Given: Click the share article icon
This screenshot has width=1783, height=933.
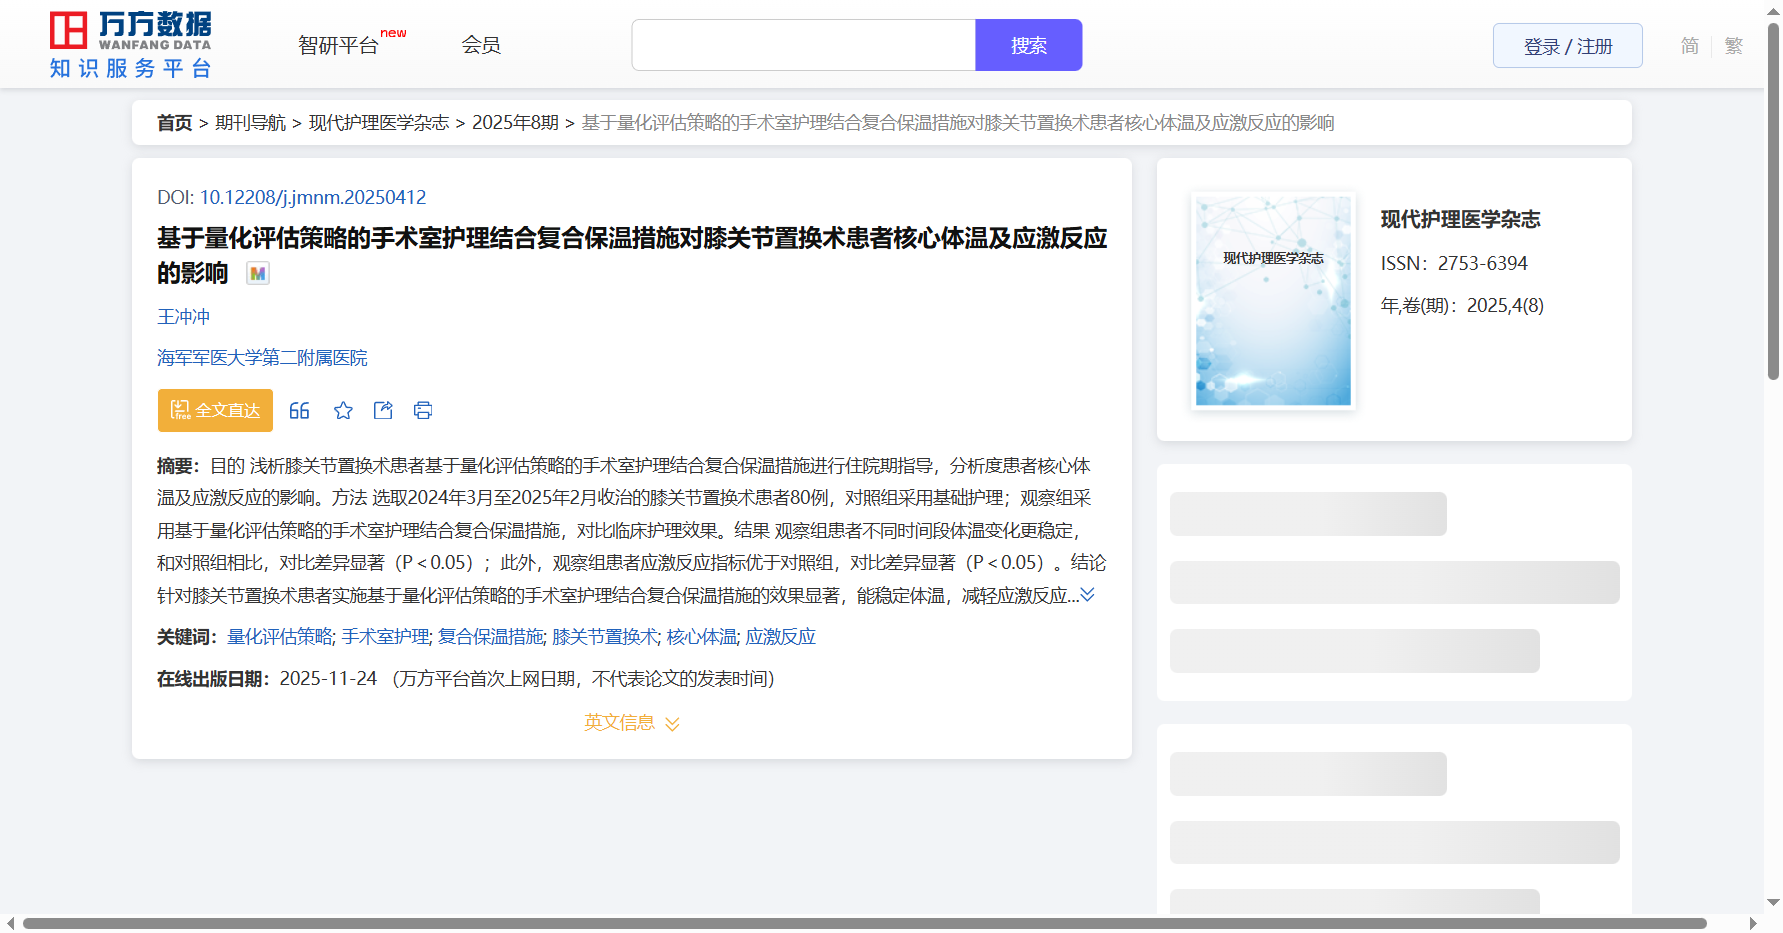Looking at the screenshot, I should point(383,410).
